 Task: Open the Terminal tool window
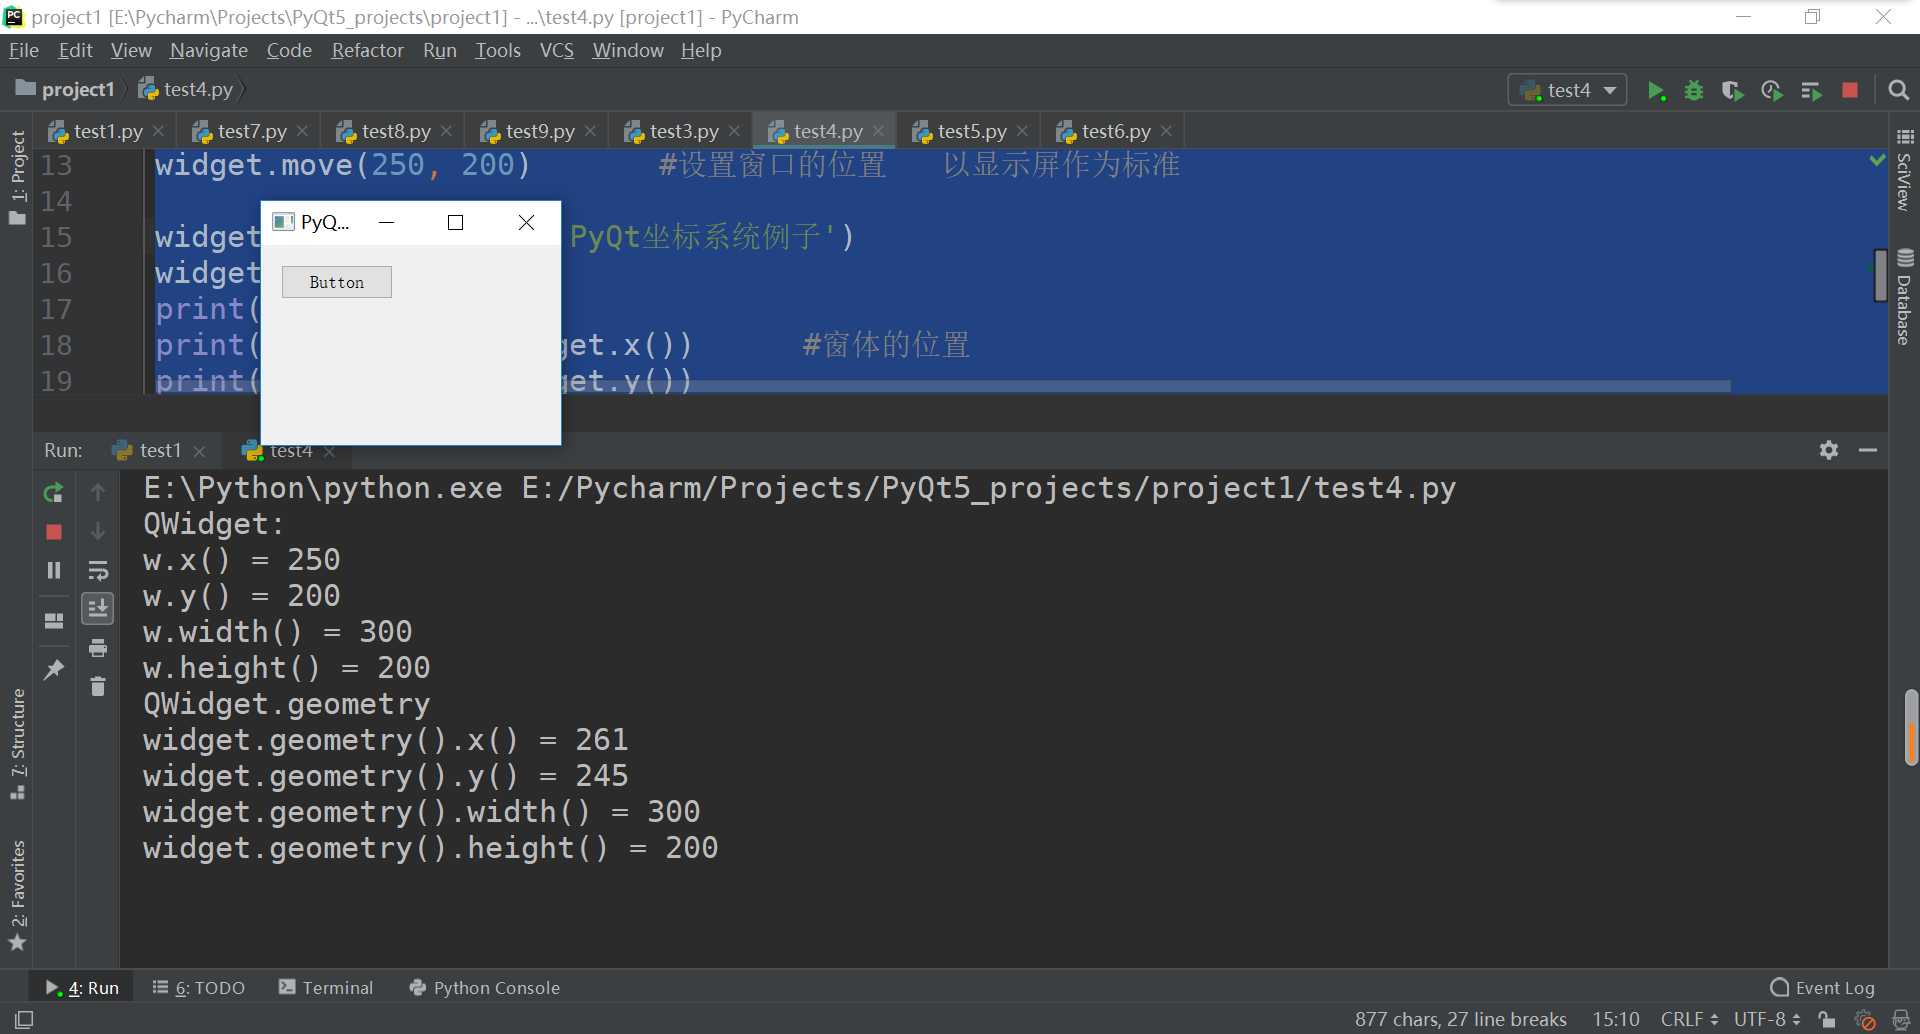326,988
